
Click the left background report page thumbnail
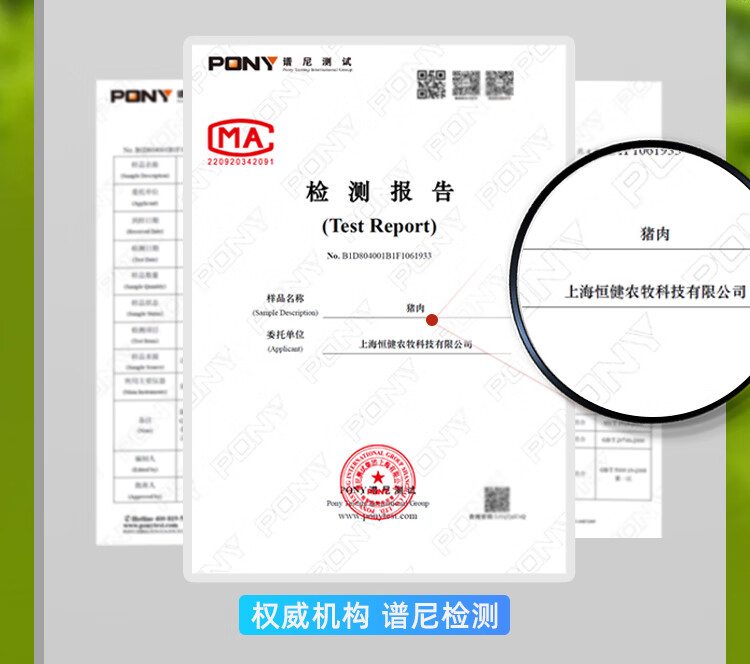click(x=140, y=312)
